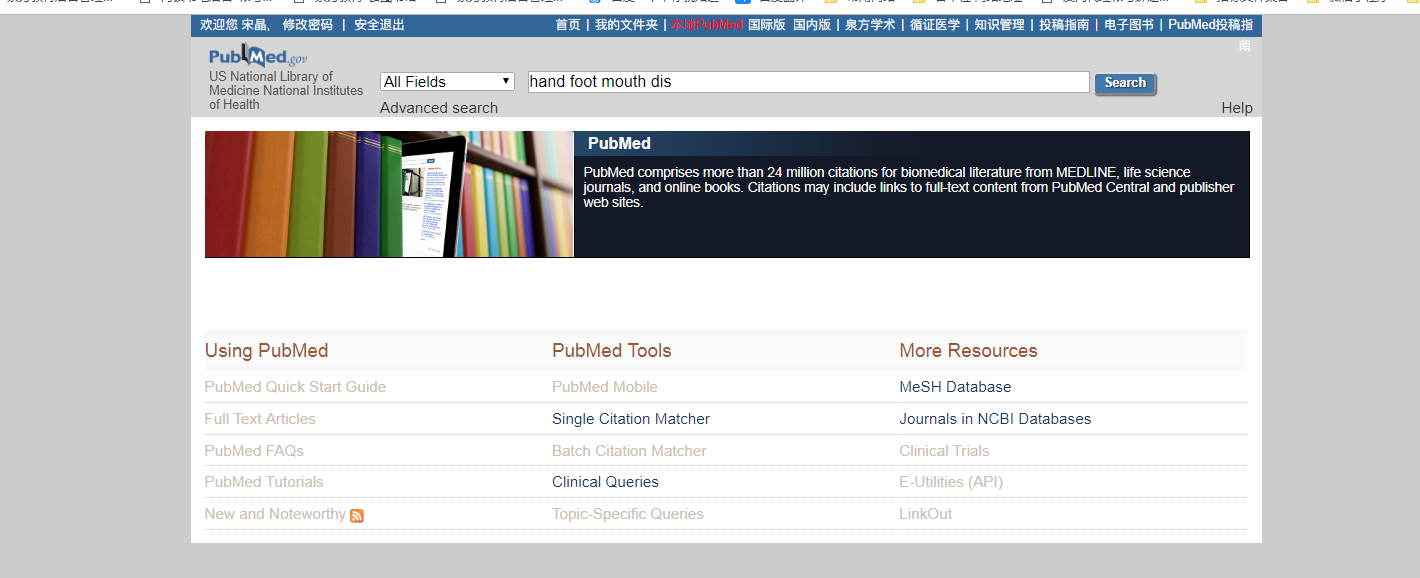Open the Single Citation Matcher link
Image resolution: width=1420 pixels, height=578 pixels.
coord(630,419)
